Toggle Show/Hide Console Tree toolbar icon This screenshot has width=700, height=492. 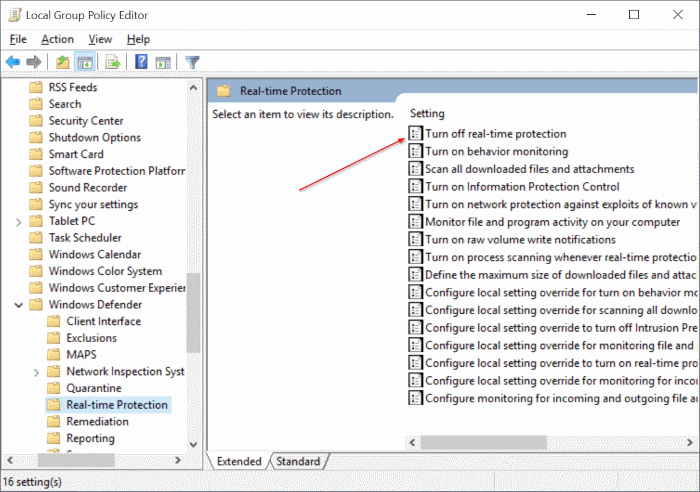[84, 62]
